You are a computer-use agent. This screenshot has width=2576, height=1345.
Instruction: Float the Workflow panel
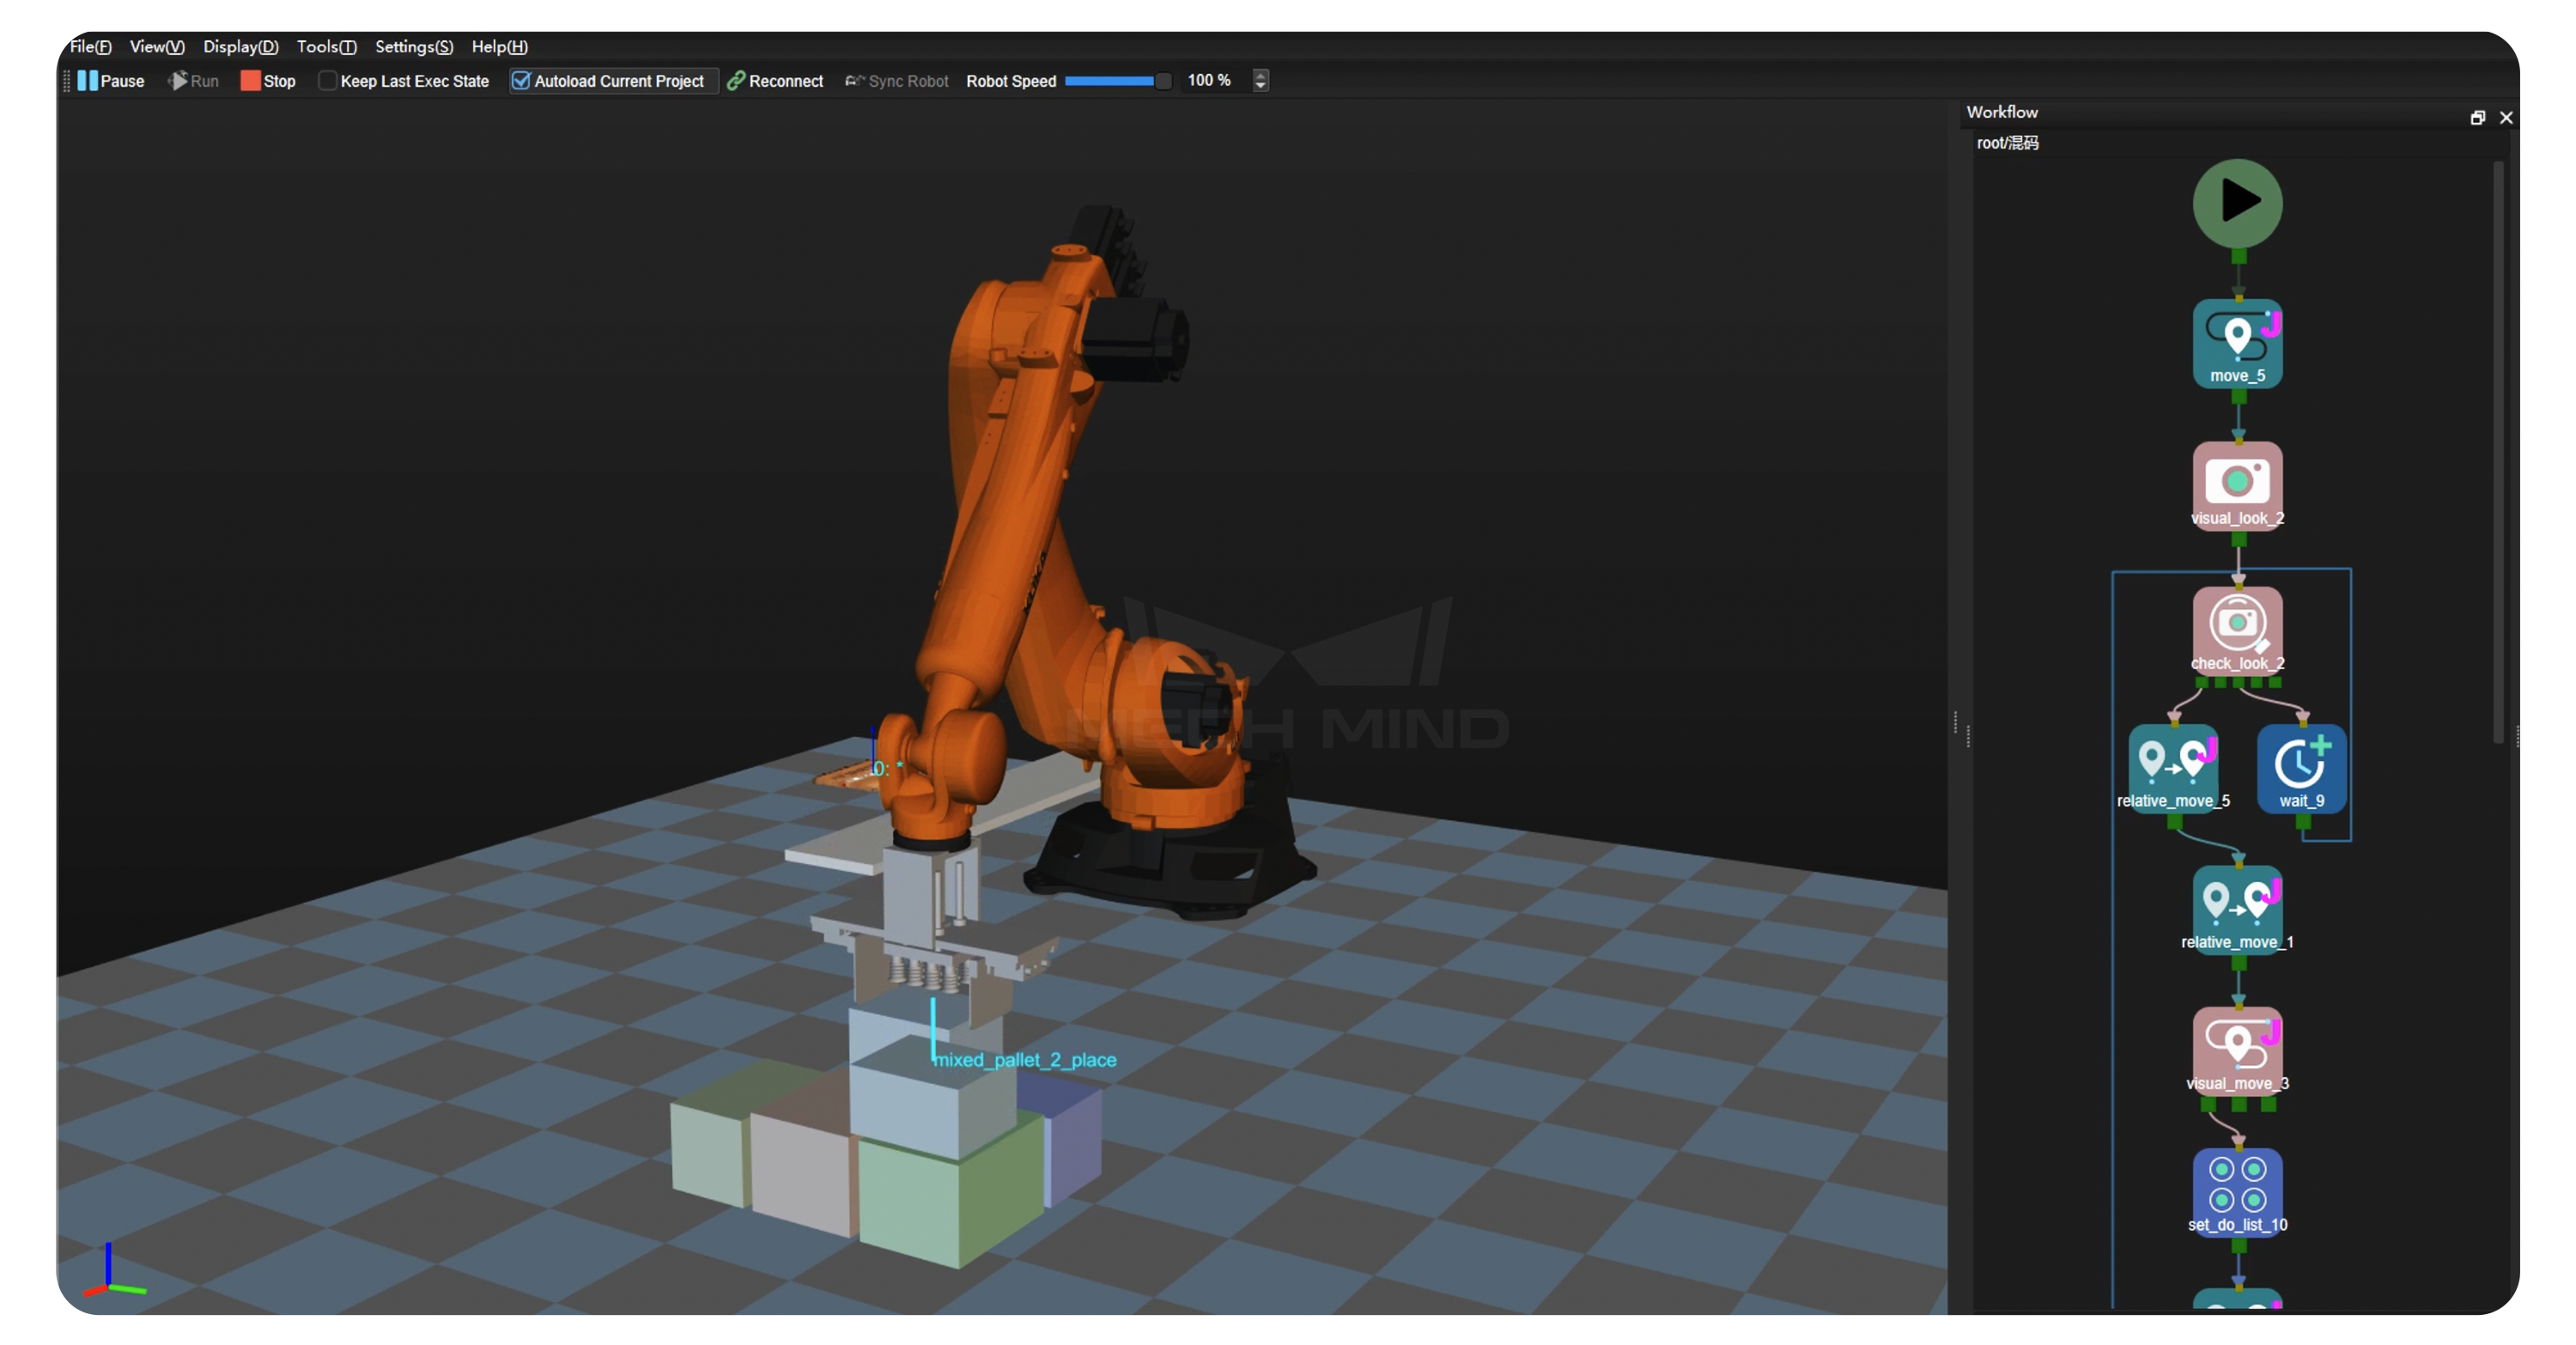(x=2477, y=118)
